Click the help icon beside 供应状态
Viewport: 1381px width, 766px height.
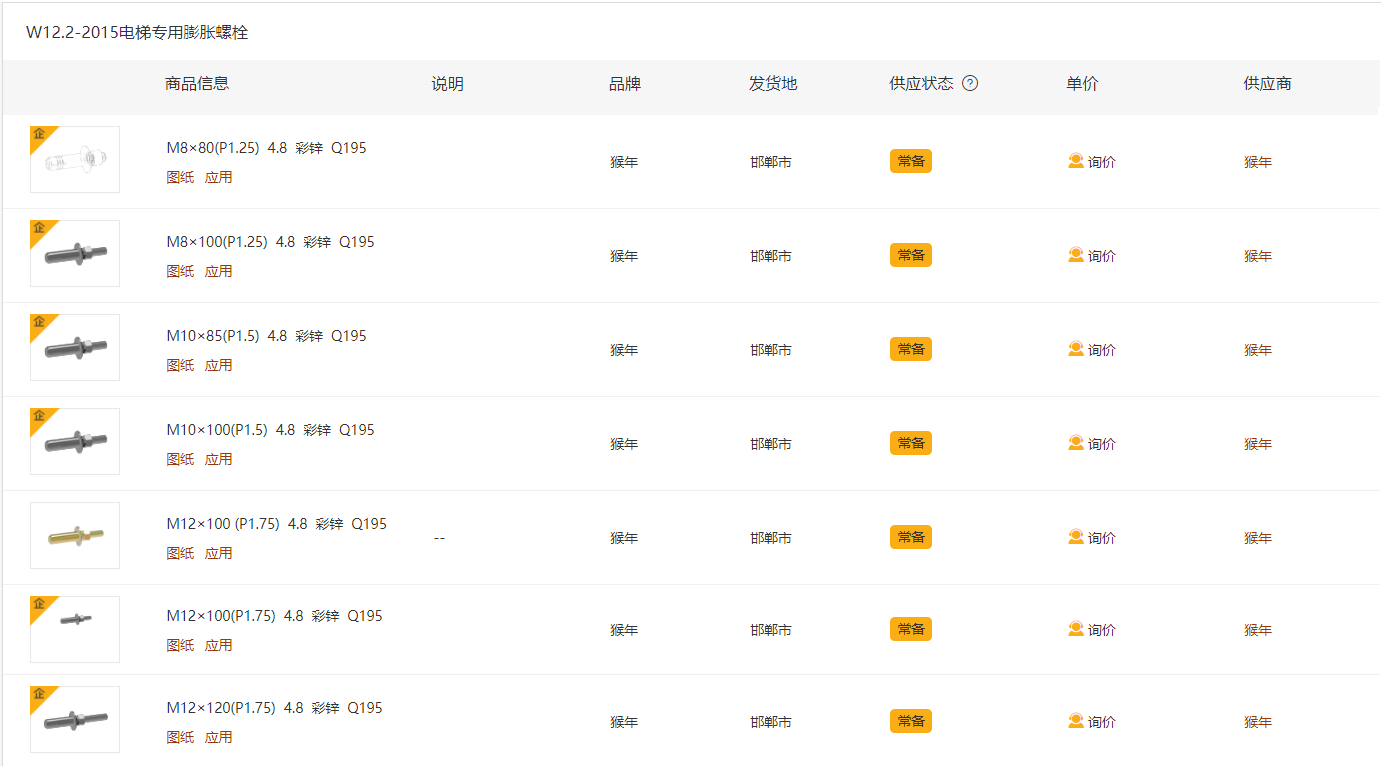(969, 84)
